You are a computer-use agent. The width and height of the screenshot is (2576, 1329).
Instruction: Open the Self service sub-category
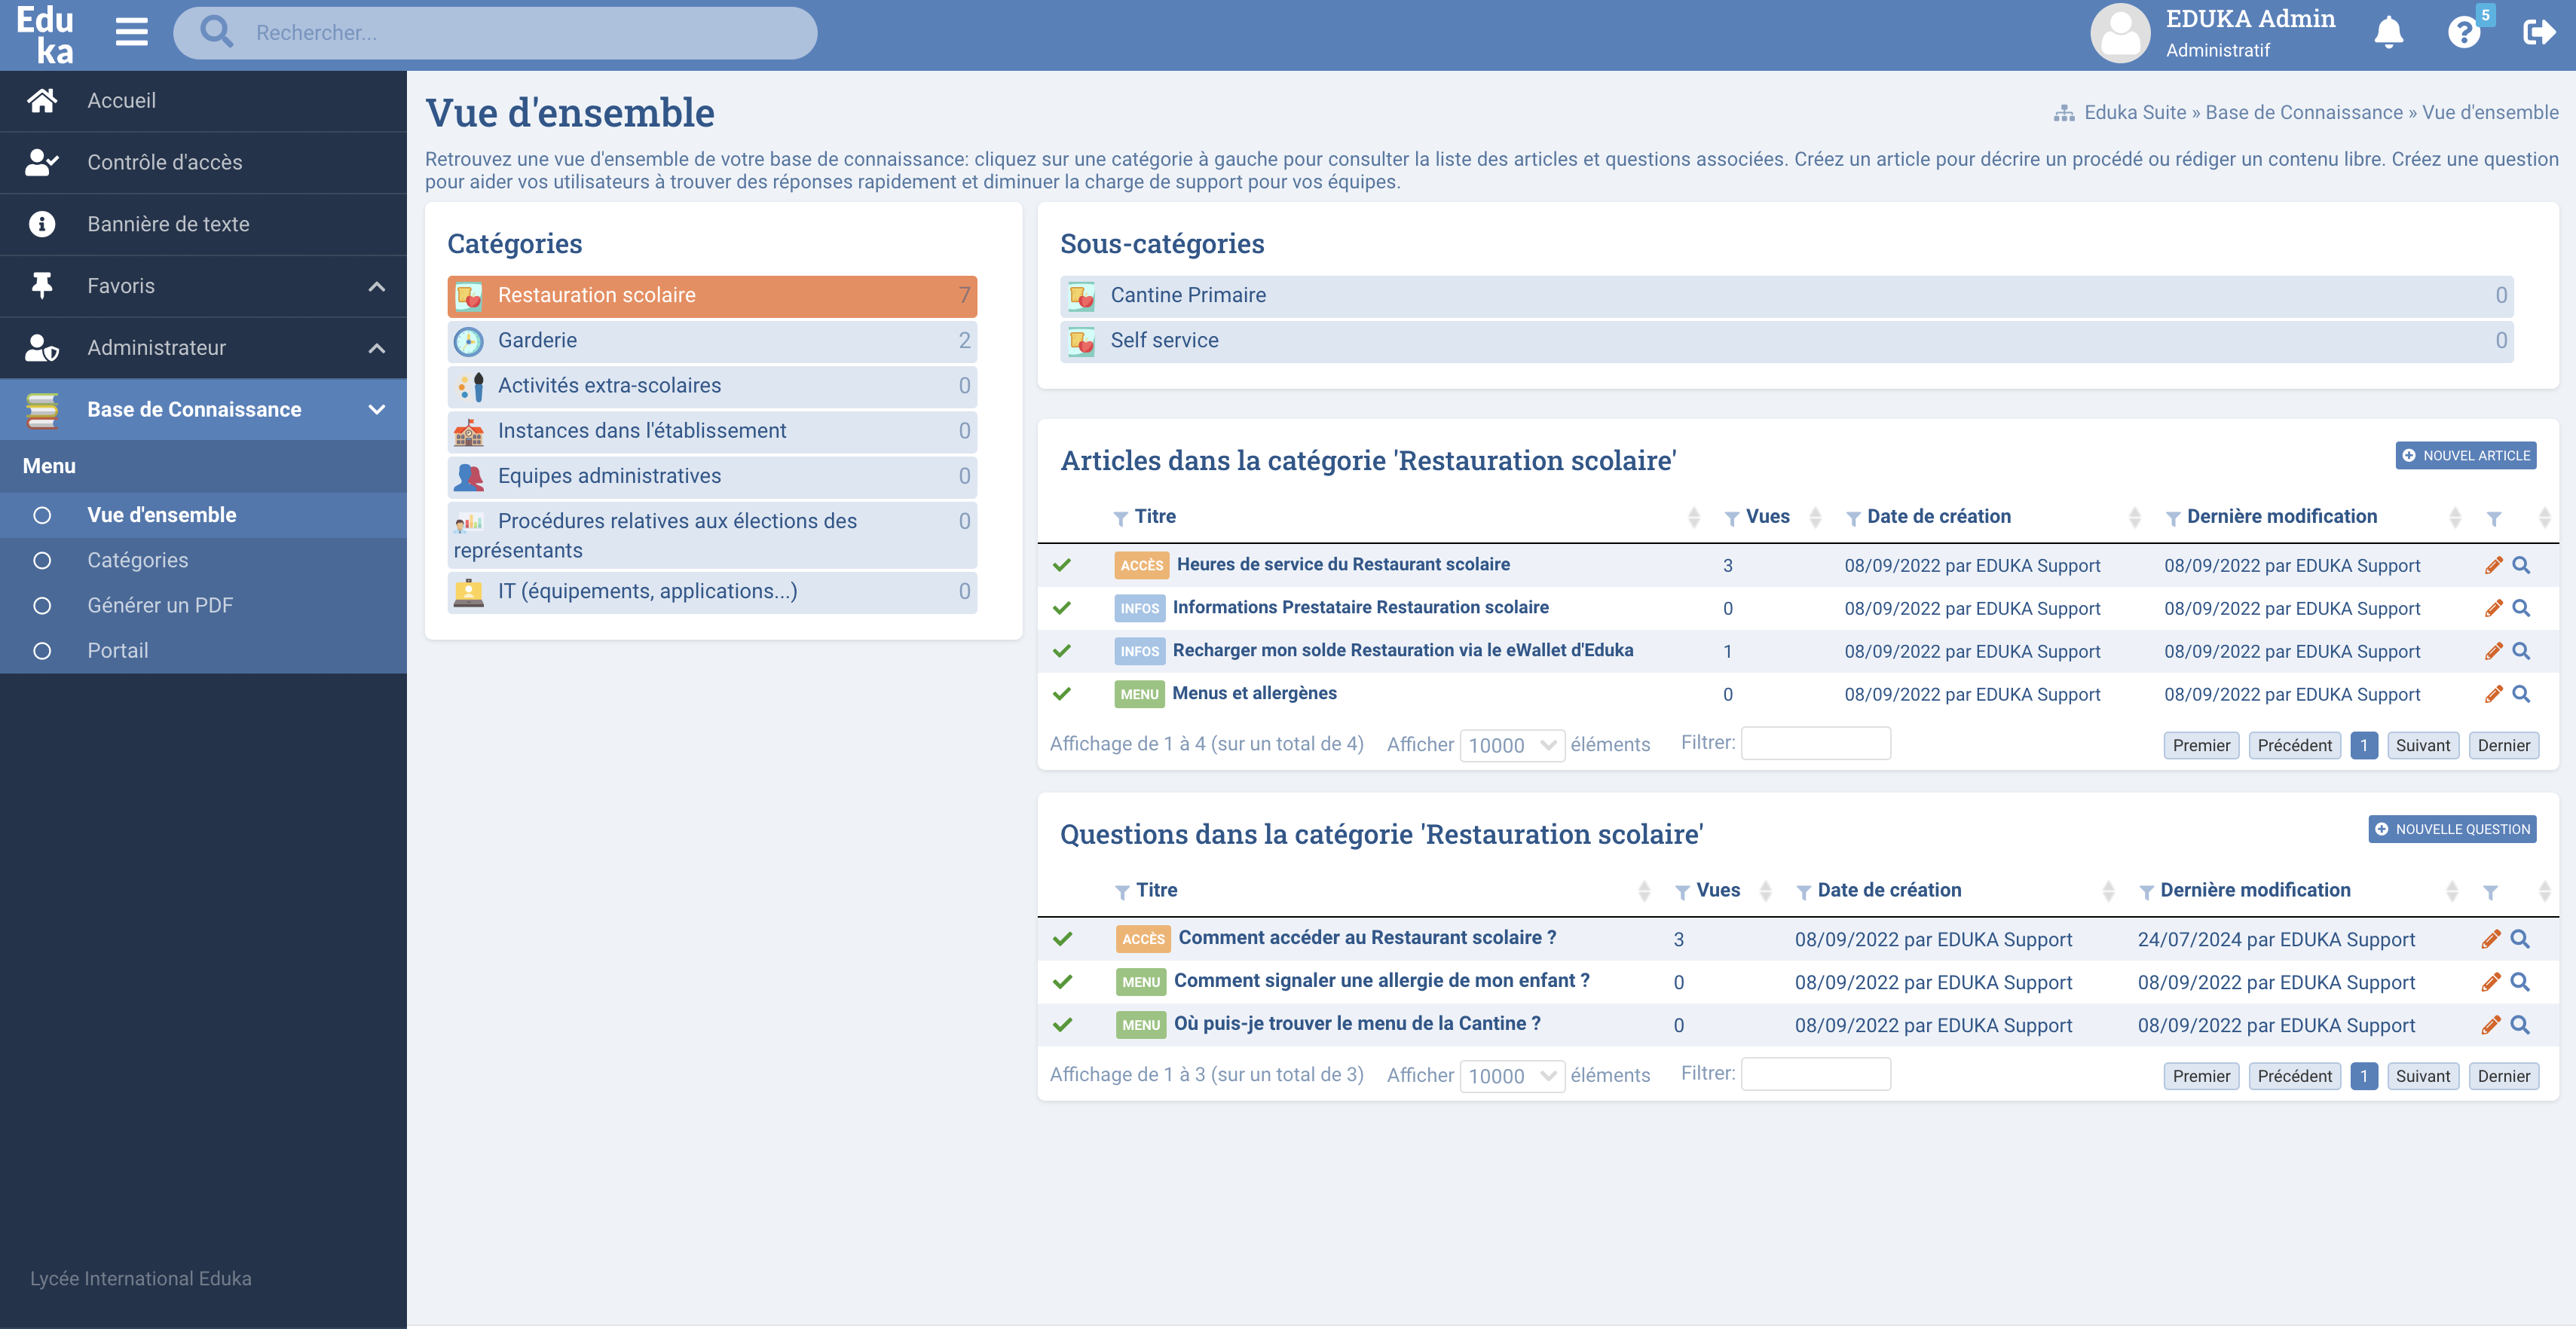(x=1786, y=341)
